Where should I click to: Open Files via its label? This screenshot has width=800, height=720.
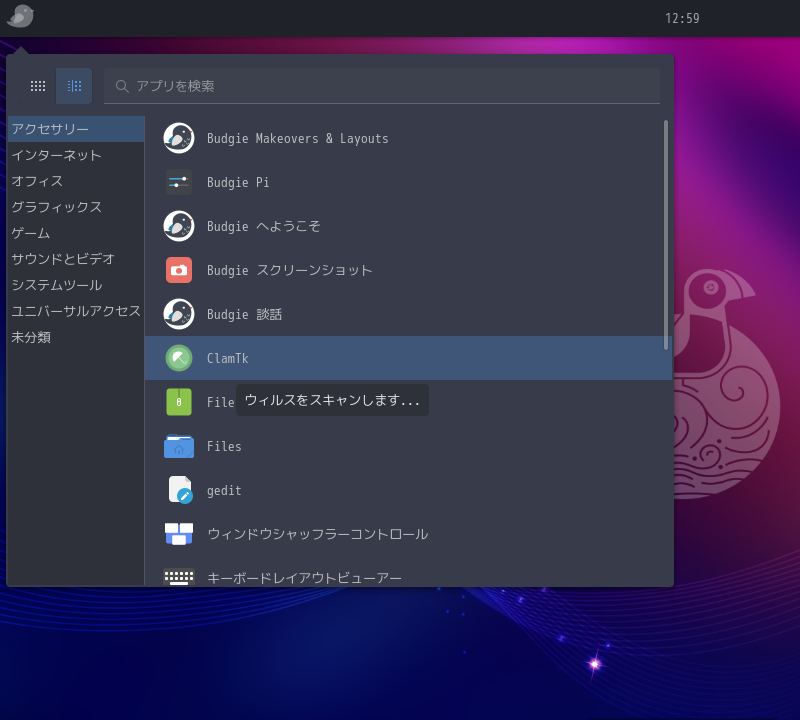coord(224,446)
